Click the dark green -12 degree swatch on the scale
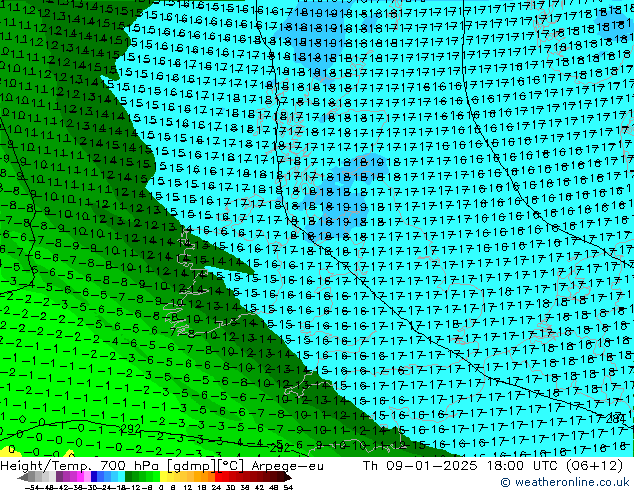Screen dimensions: 634x490 (x=129, y=477)
